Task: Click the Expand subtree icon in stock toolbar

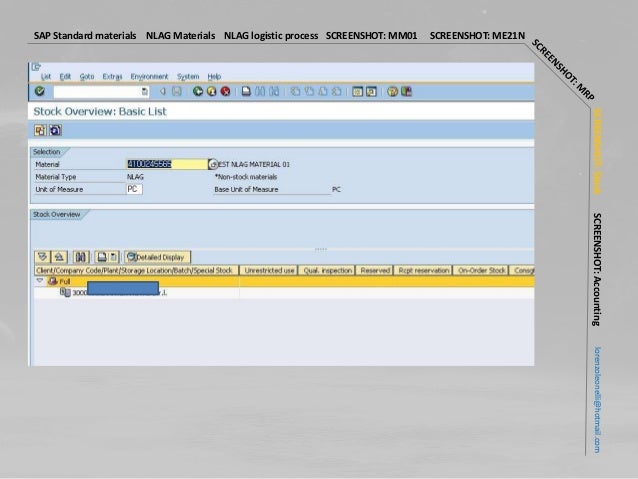Action: tap(42, 257)
